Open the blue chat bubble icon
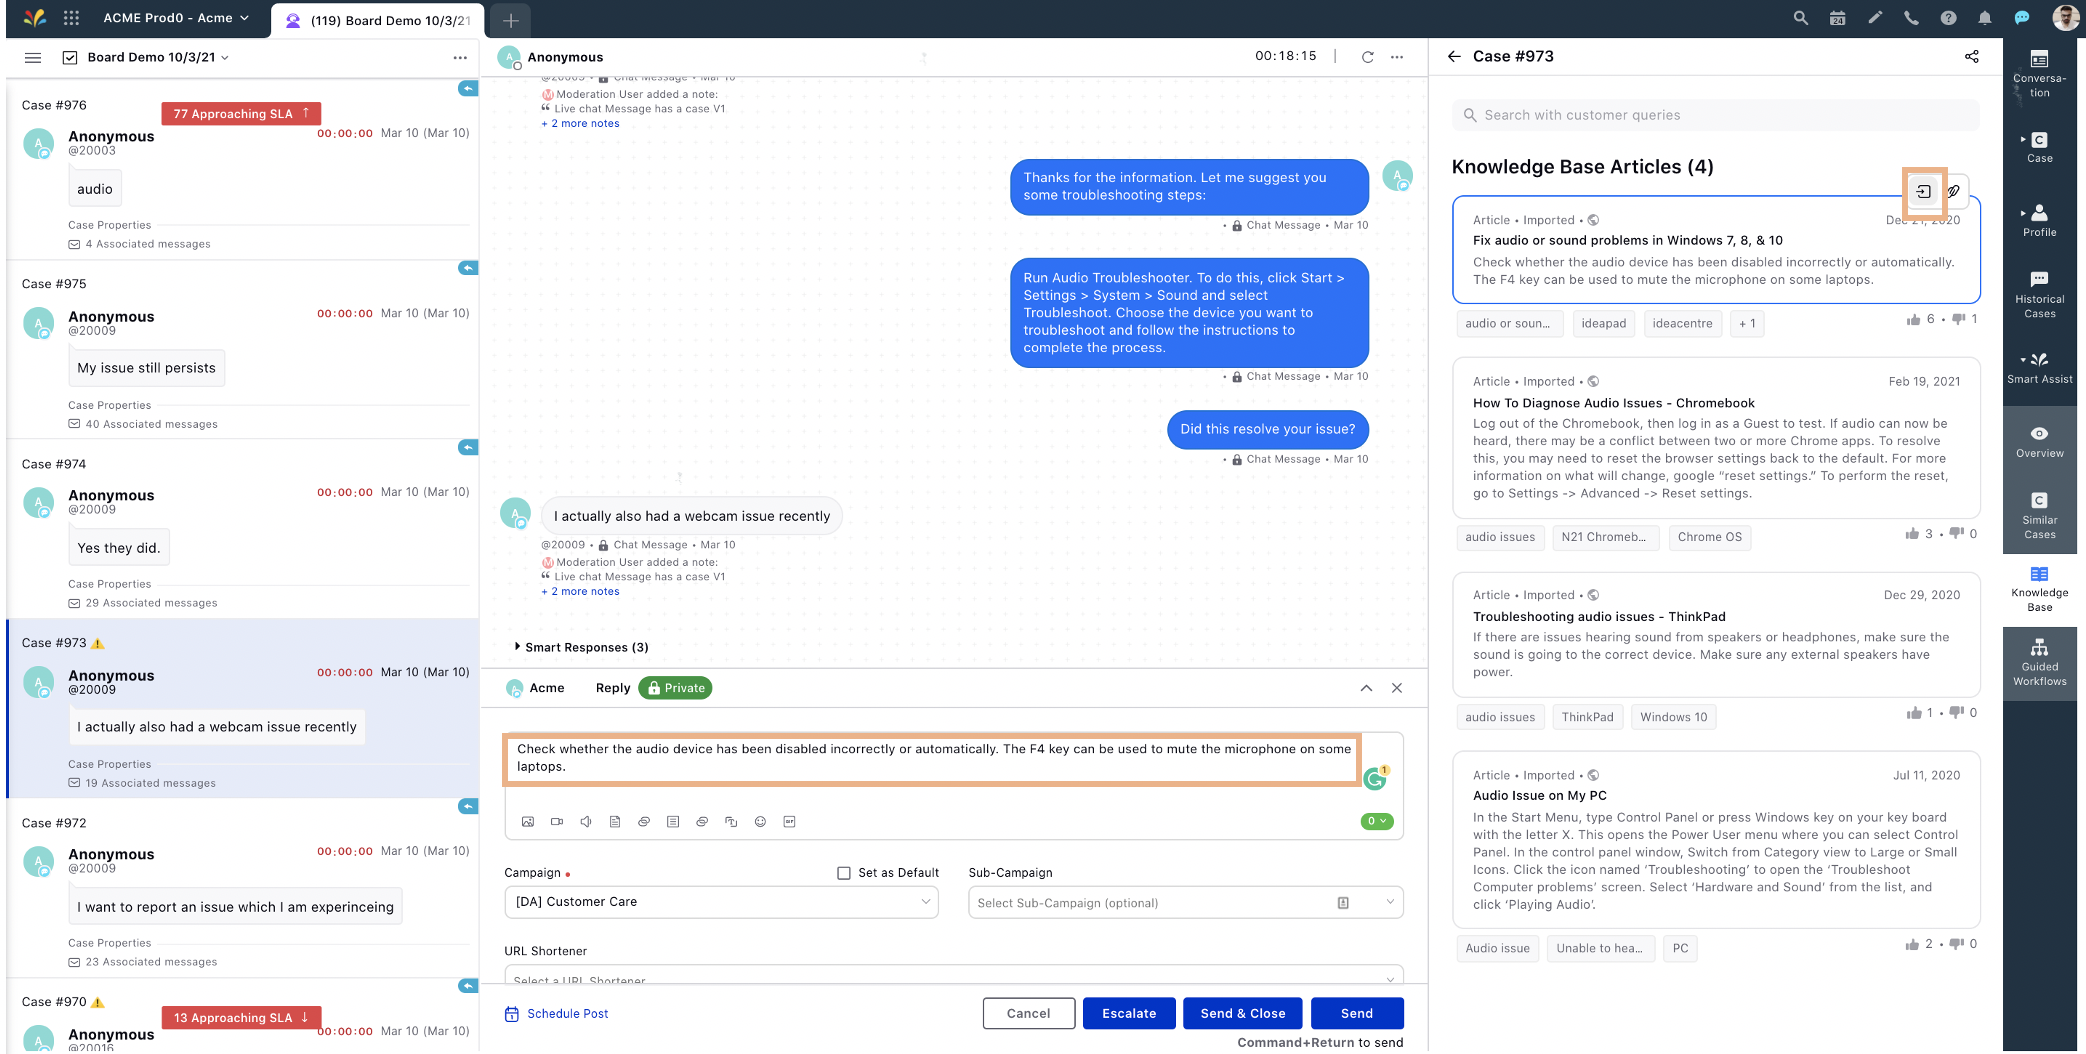The image size is (2086, 1054). [2021, 18]
